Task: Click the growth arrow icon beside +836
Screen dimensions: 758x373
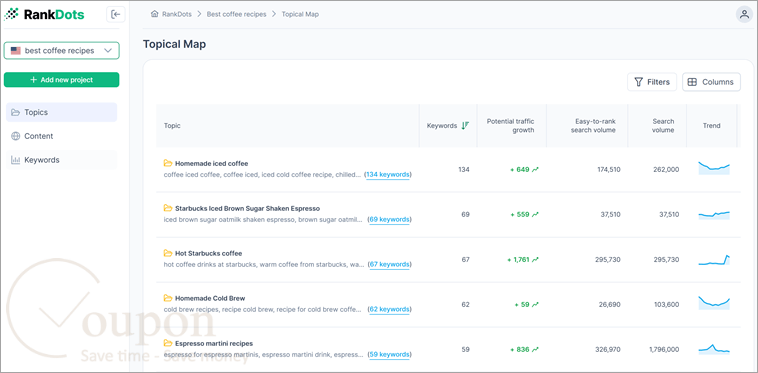Action: pos(535,349)
